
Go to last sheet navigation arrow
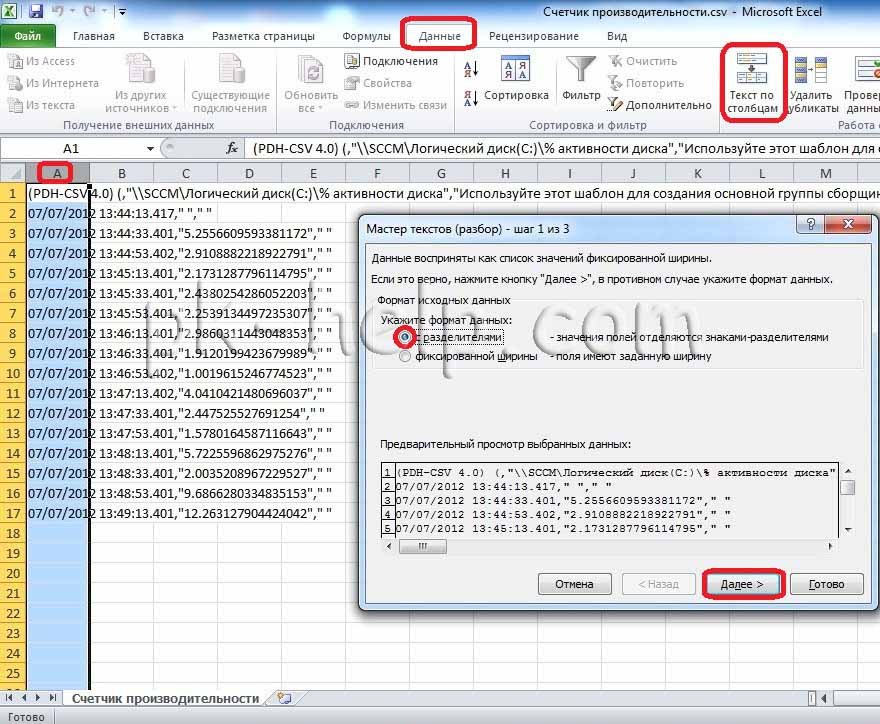click(53, 698)
